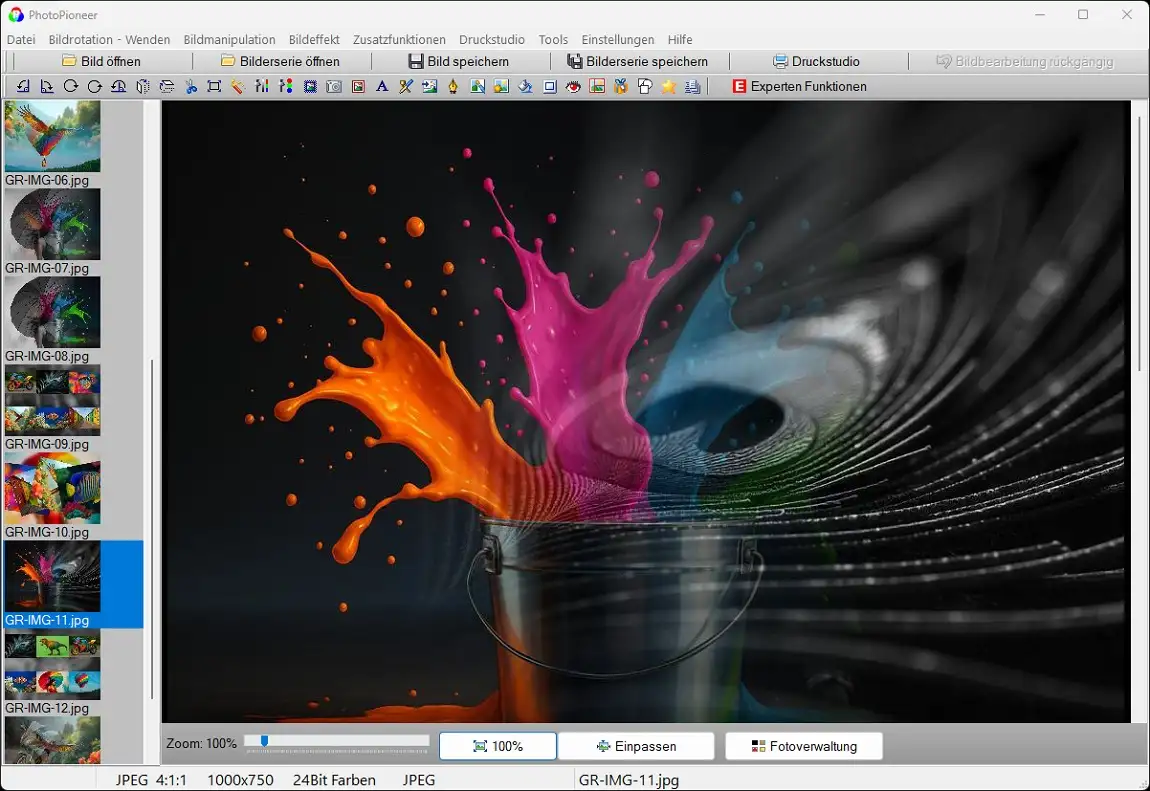Select the crop frame tool icon

pyautogui.click(x=214, y=87)
